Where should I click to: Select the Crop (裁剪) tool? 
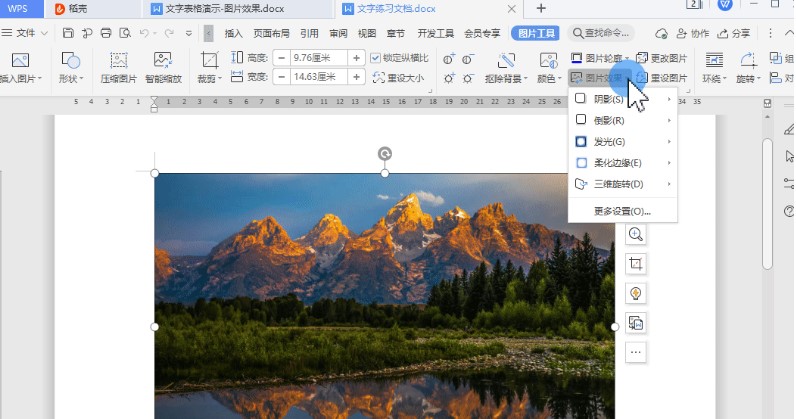click(209, 67)
